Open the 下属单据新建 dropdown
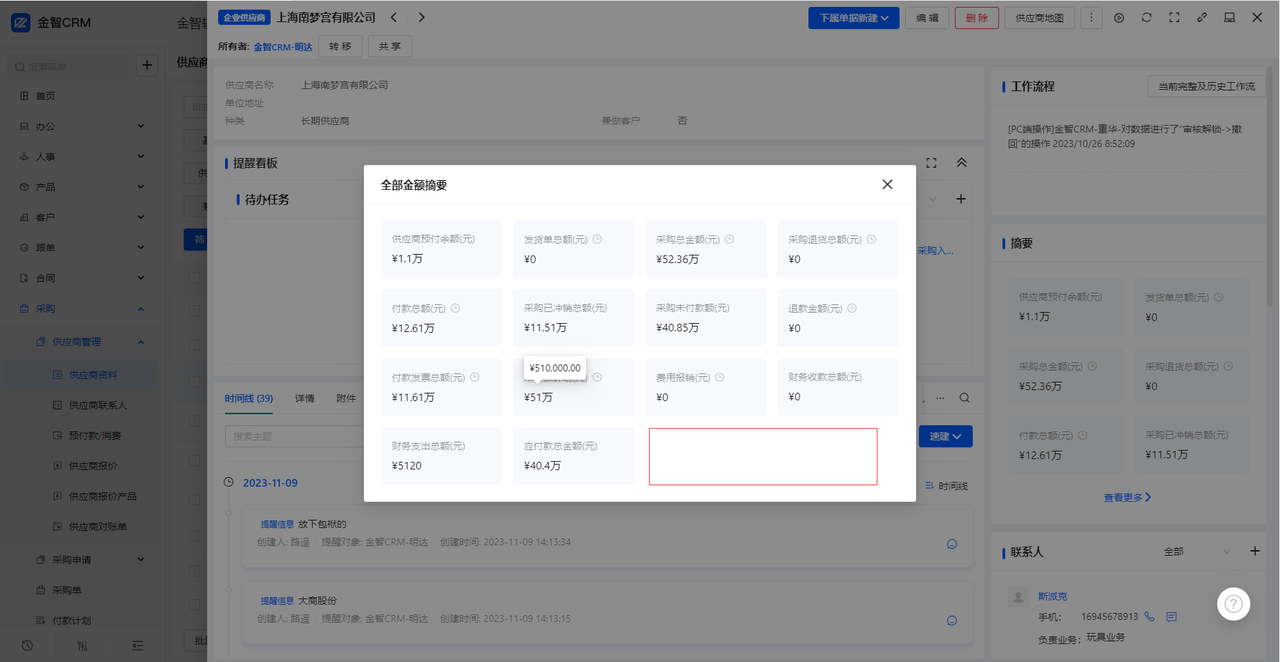 pos(853,18)
